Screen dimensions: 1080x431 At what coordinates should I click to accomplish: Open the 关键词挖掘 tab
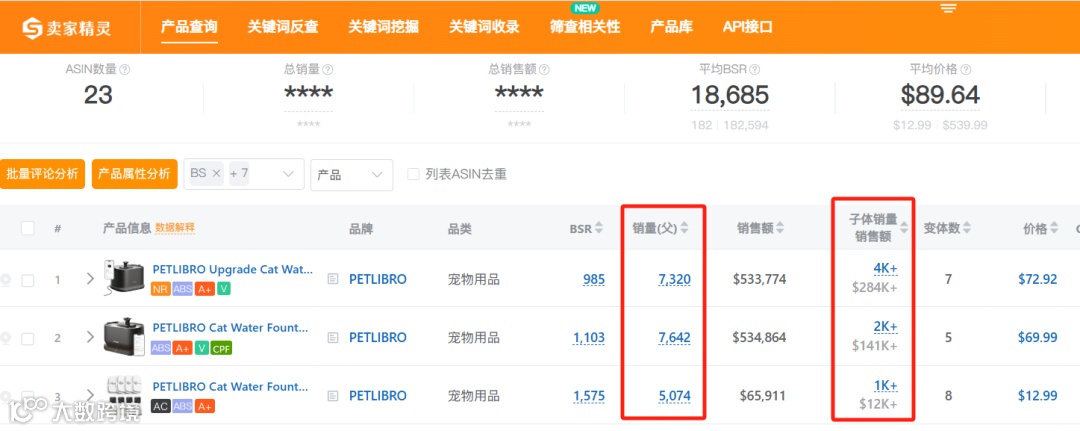click(x=384, y=28)
